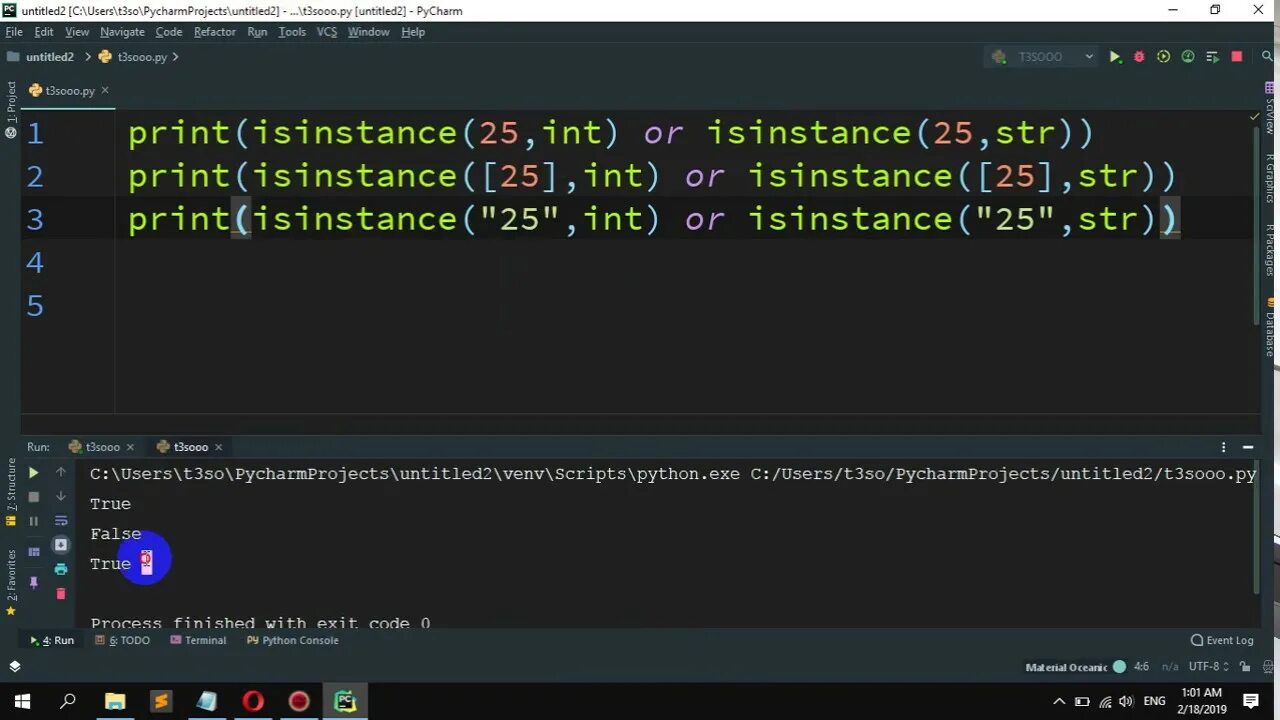Show hidden system tray icons
The image size is (1280, 720).
pyautogui.click(x=1059, y=701)
